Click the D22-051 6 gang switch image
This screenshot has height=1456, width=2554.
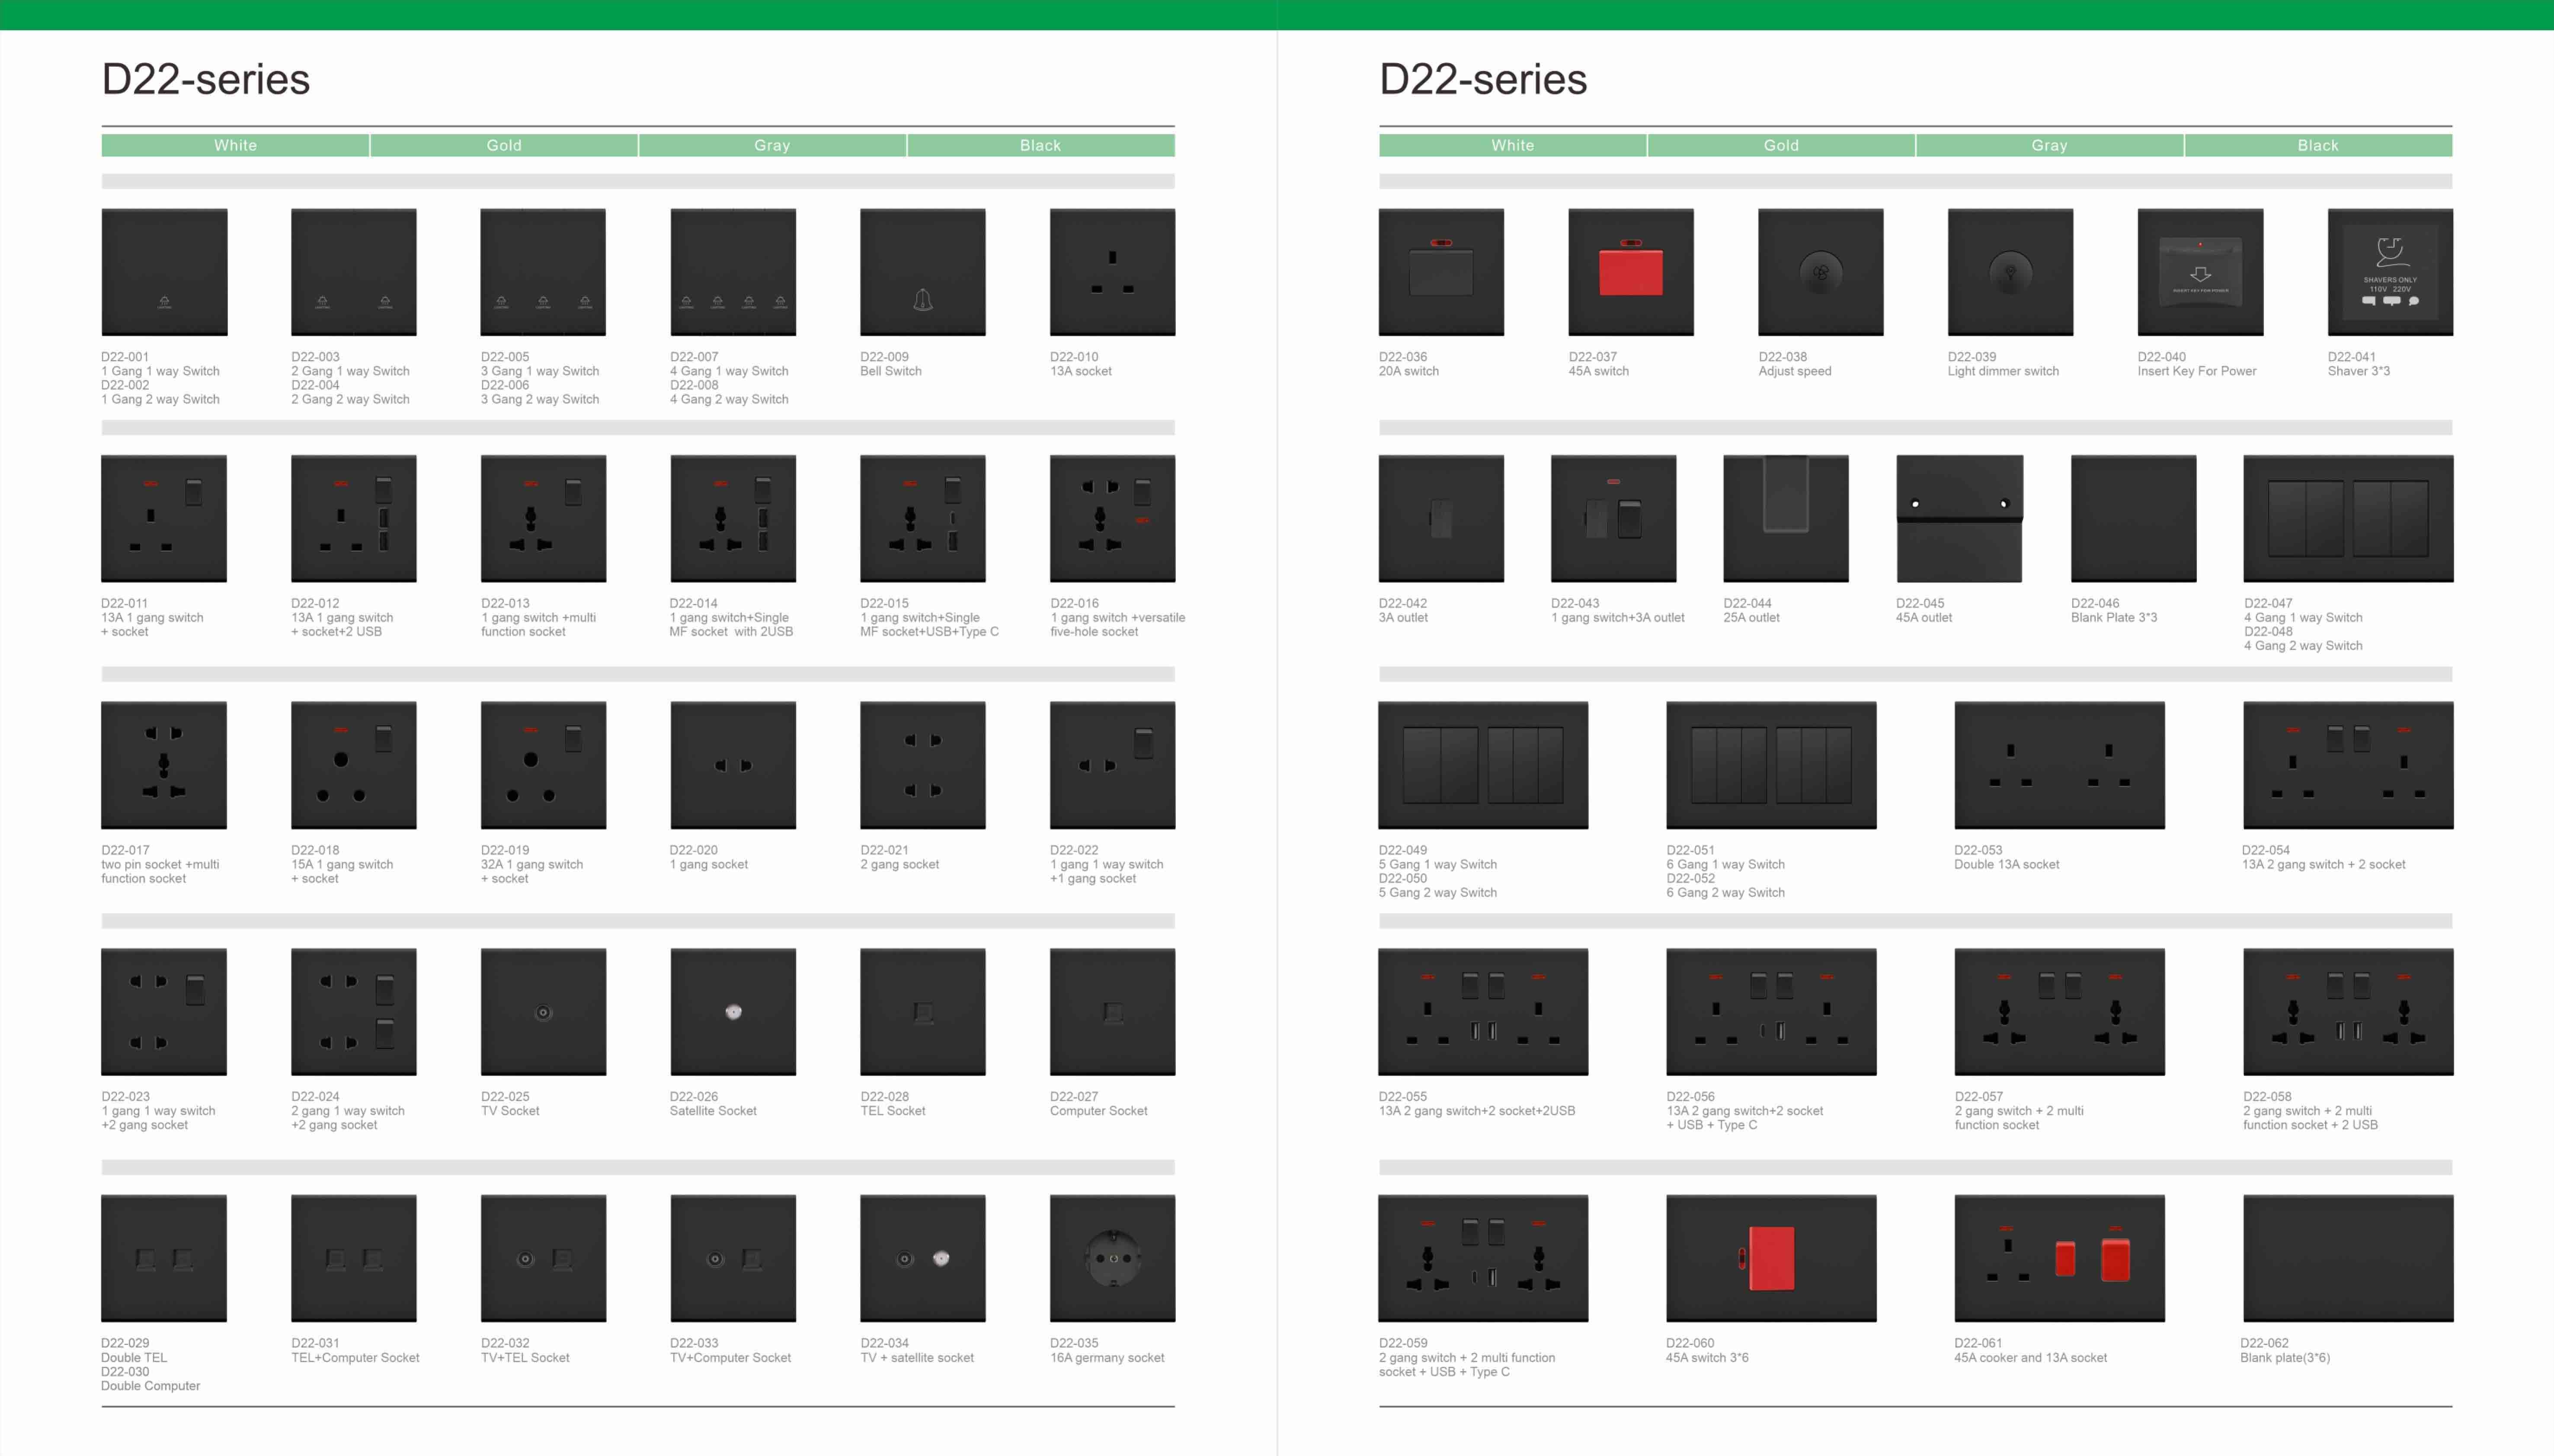(1771, 765)
